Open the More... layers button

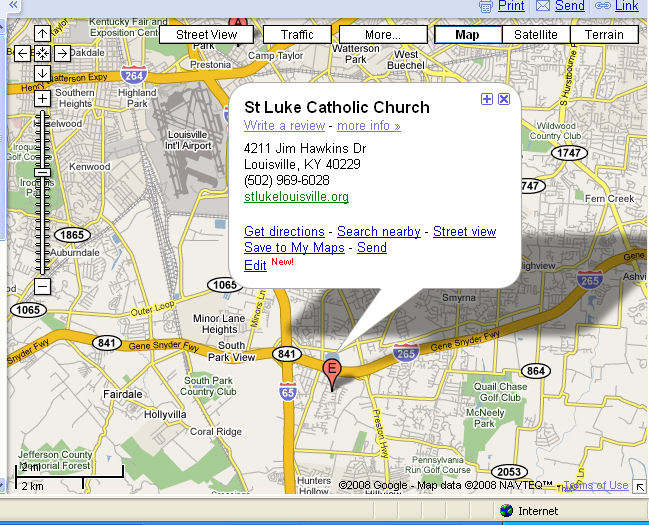[x=383, y=34]
